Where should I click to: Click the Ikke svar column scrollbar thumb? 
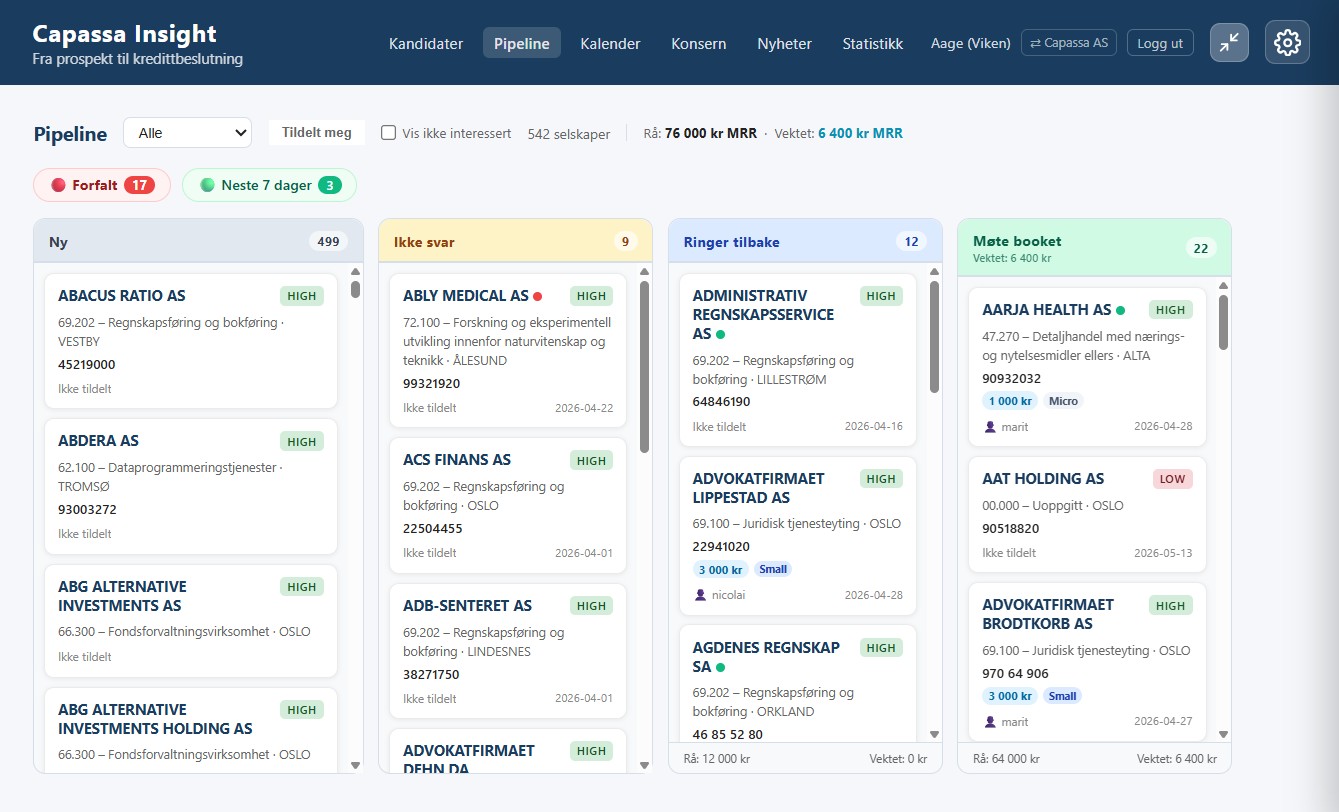(644, 366)
